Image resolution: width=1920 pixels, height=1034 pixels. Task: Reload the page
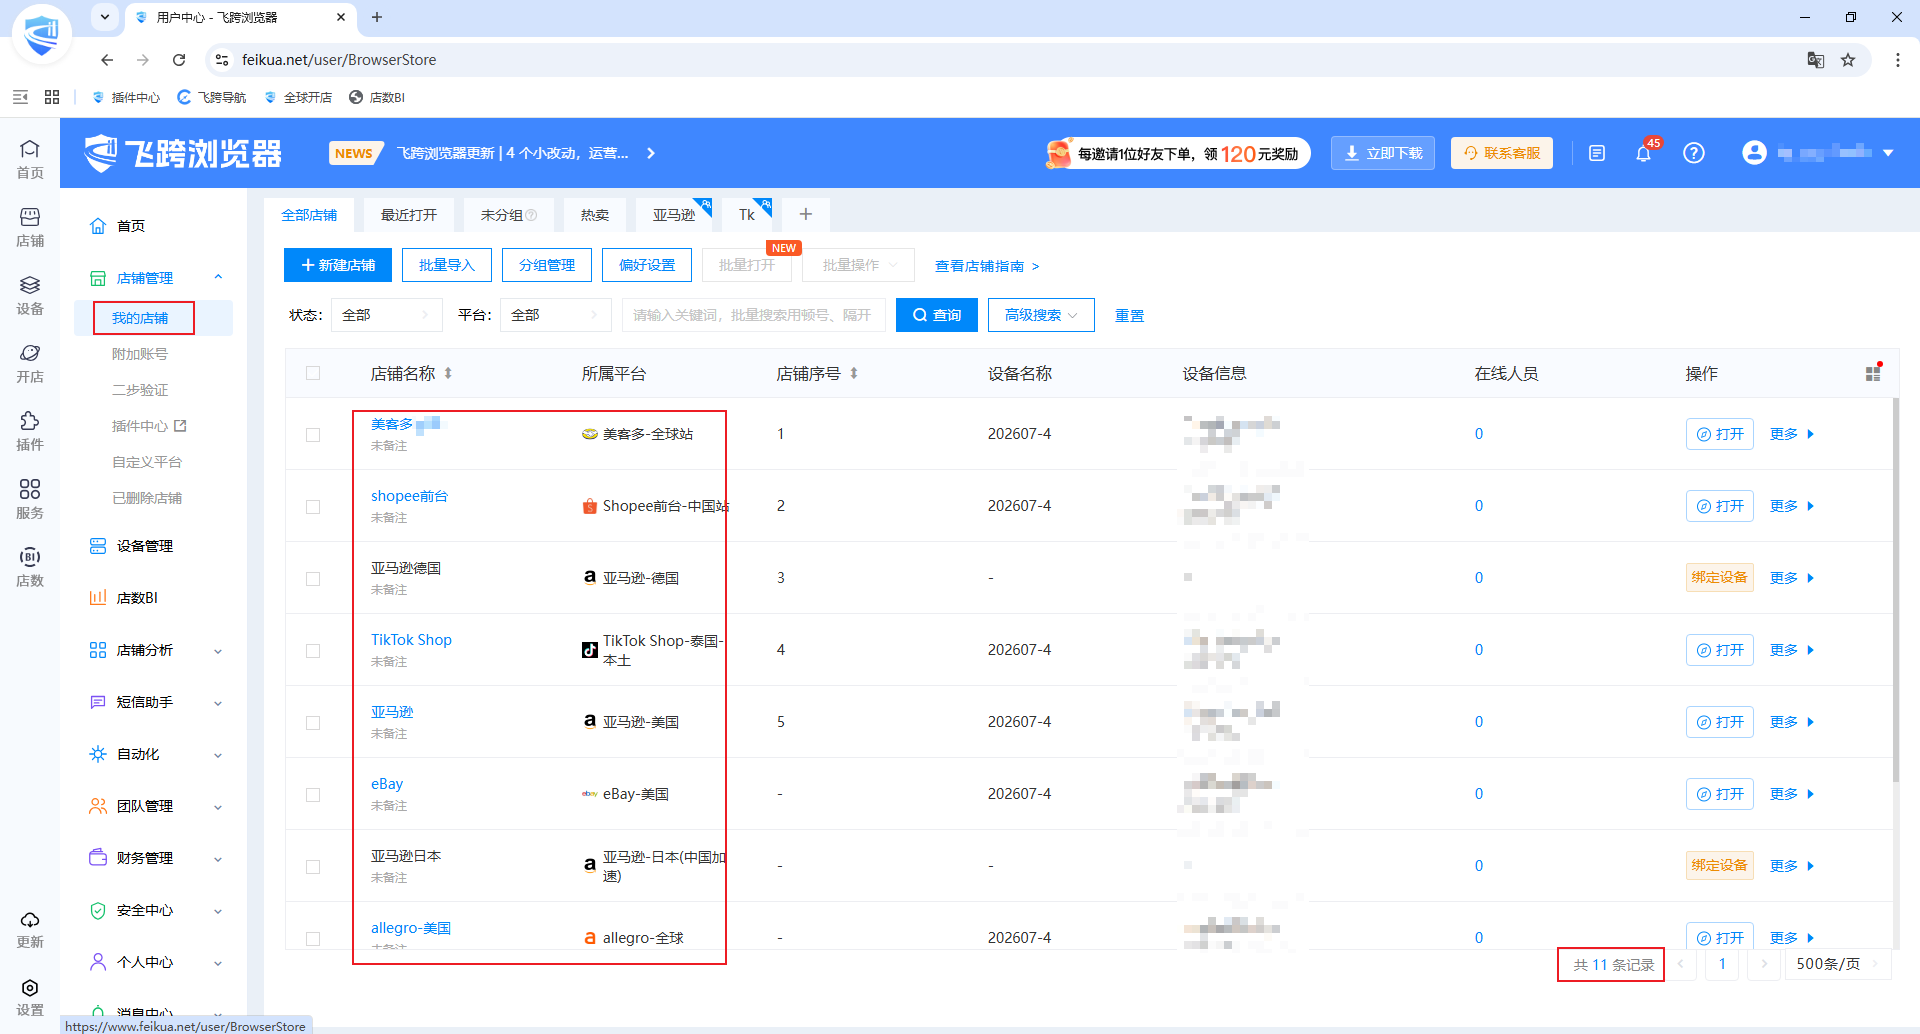179,60
